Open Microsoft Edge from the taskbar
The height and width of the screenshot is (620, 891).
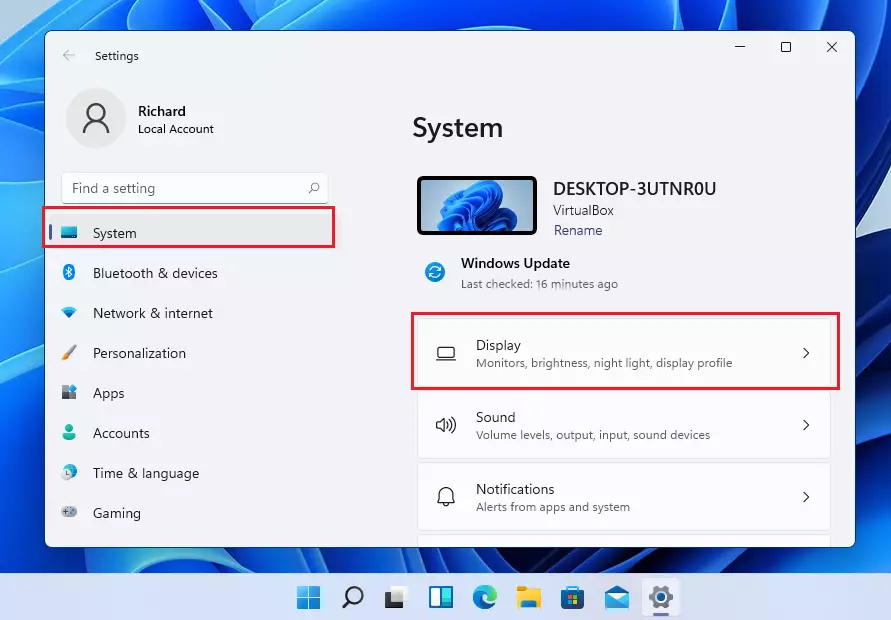pyautogui.click(x=485, y=597)
